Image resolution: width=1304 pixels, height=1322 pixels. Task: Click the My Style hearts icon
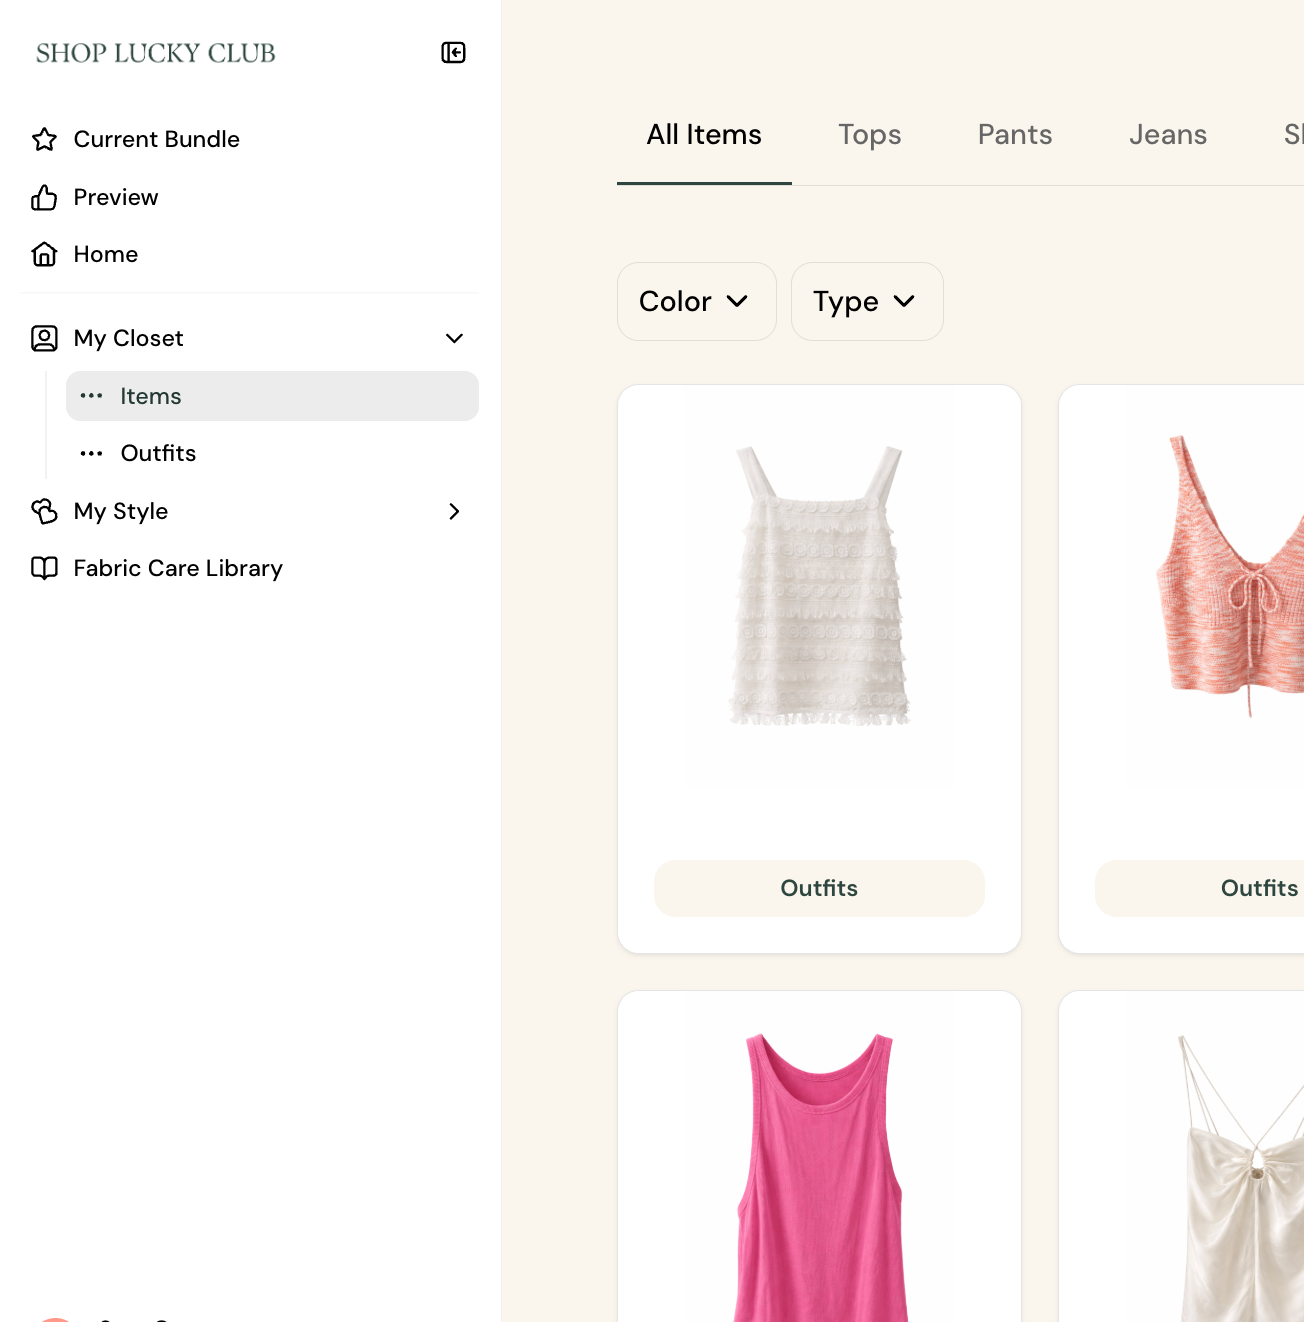(44, 511)
